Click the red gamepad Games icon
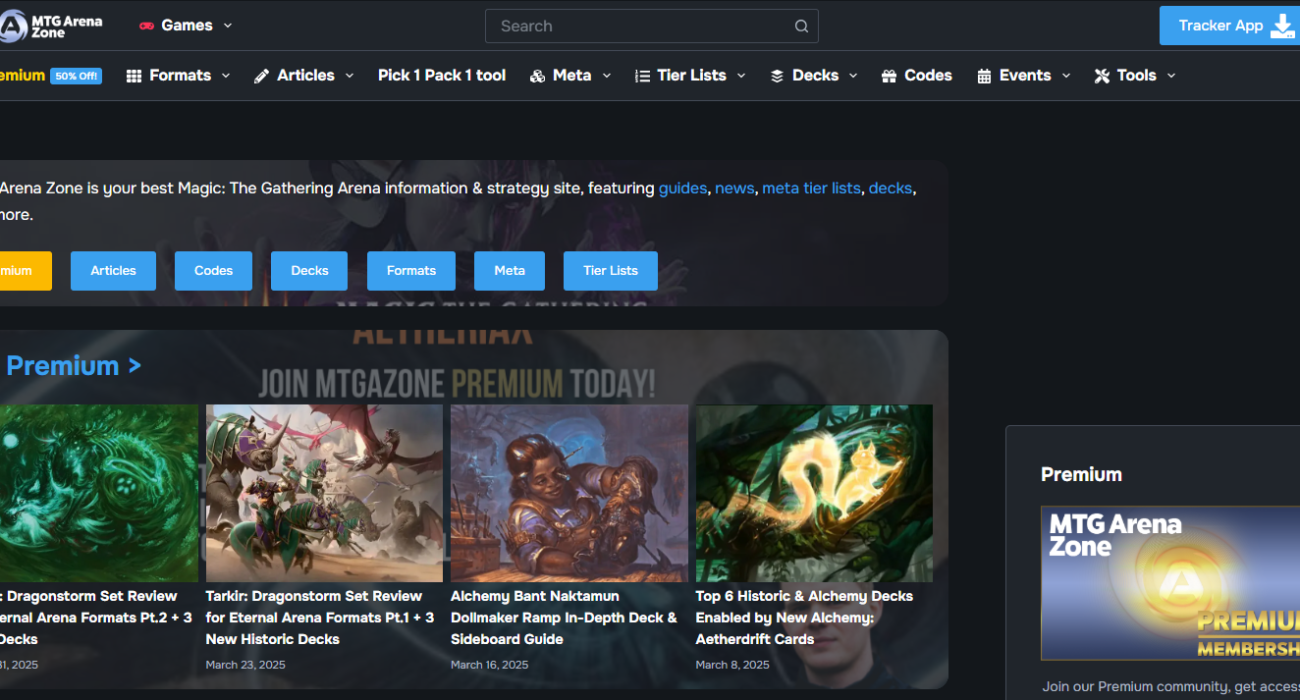The height and width of the screenshot is (700, 1300). [x=146, y=26]
